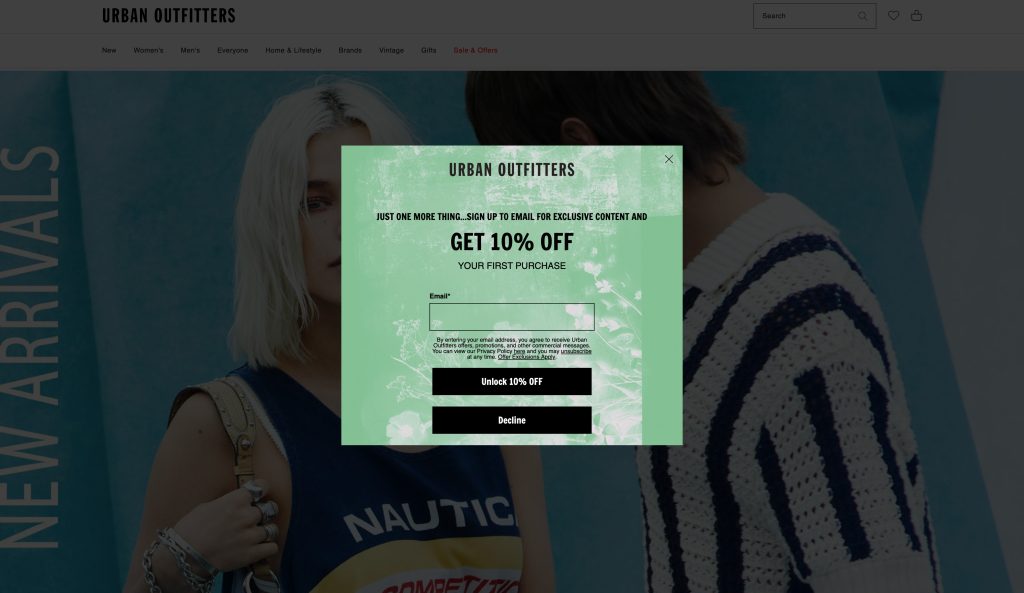Open the Men's menu
The width and height of the screenshot is (1024, 593).
(190, 50)
